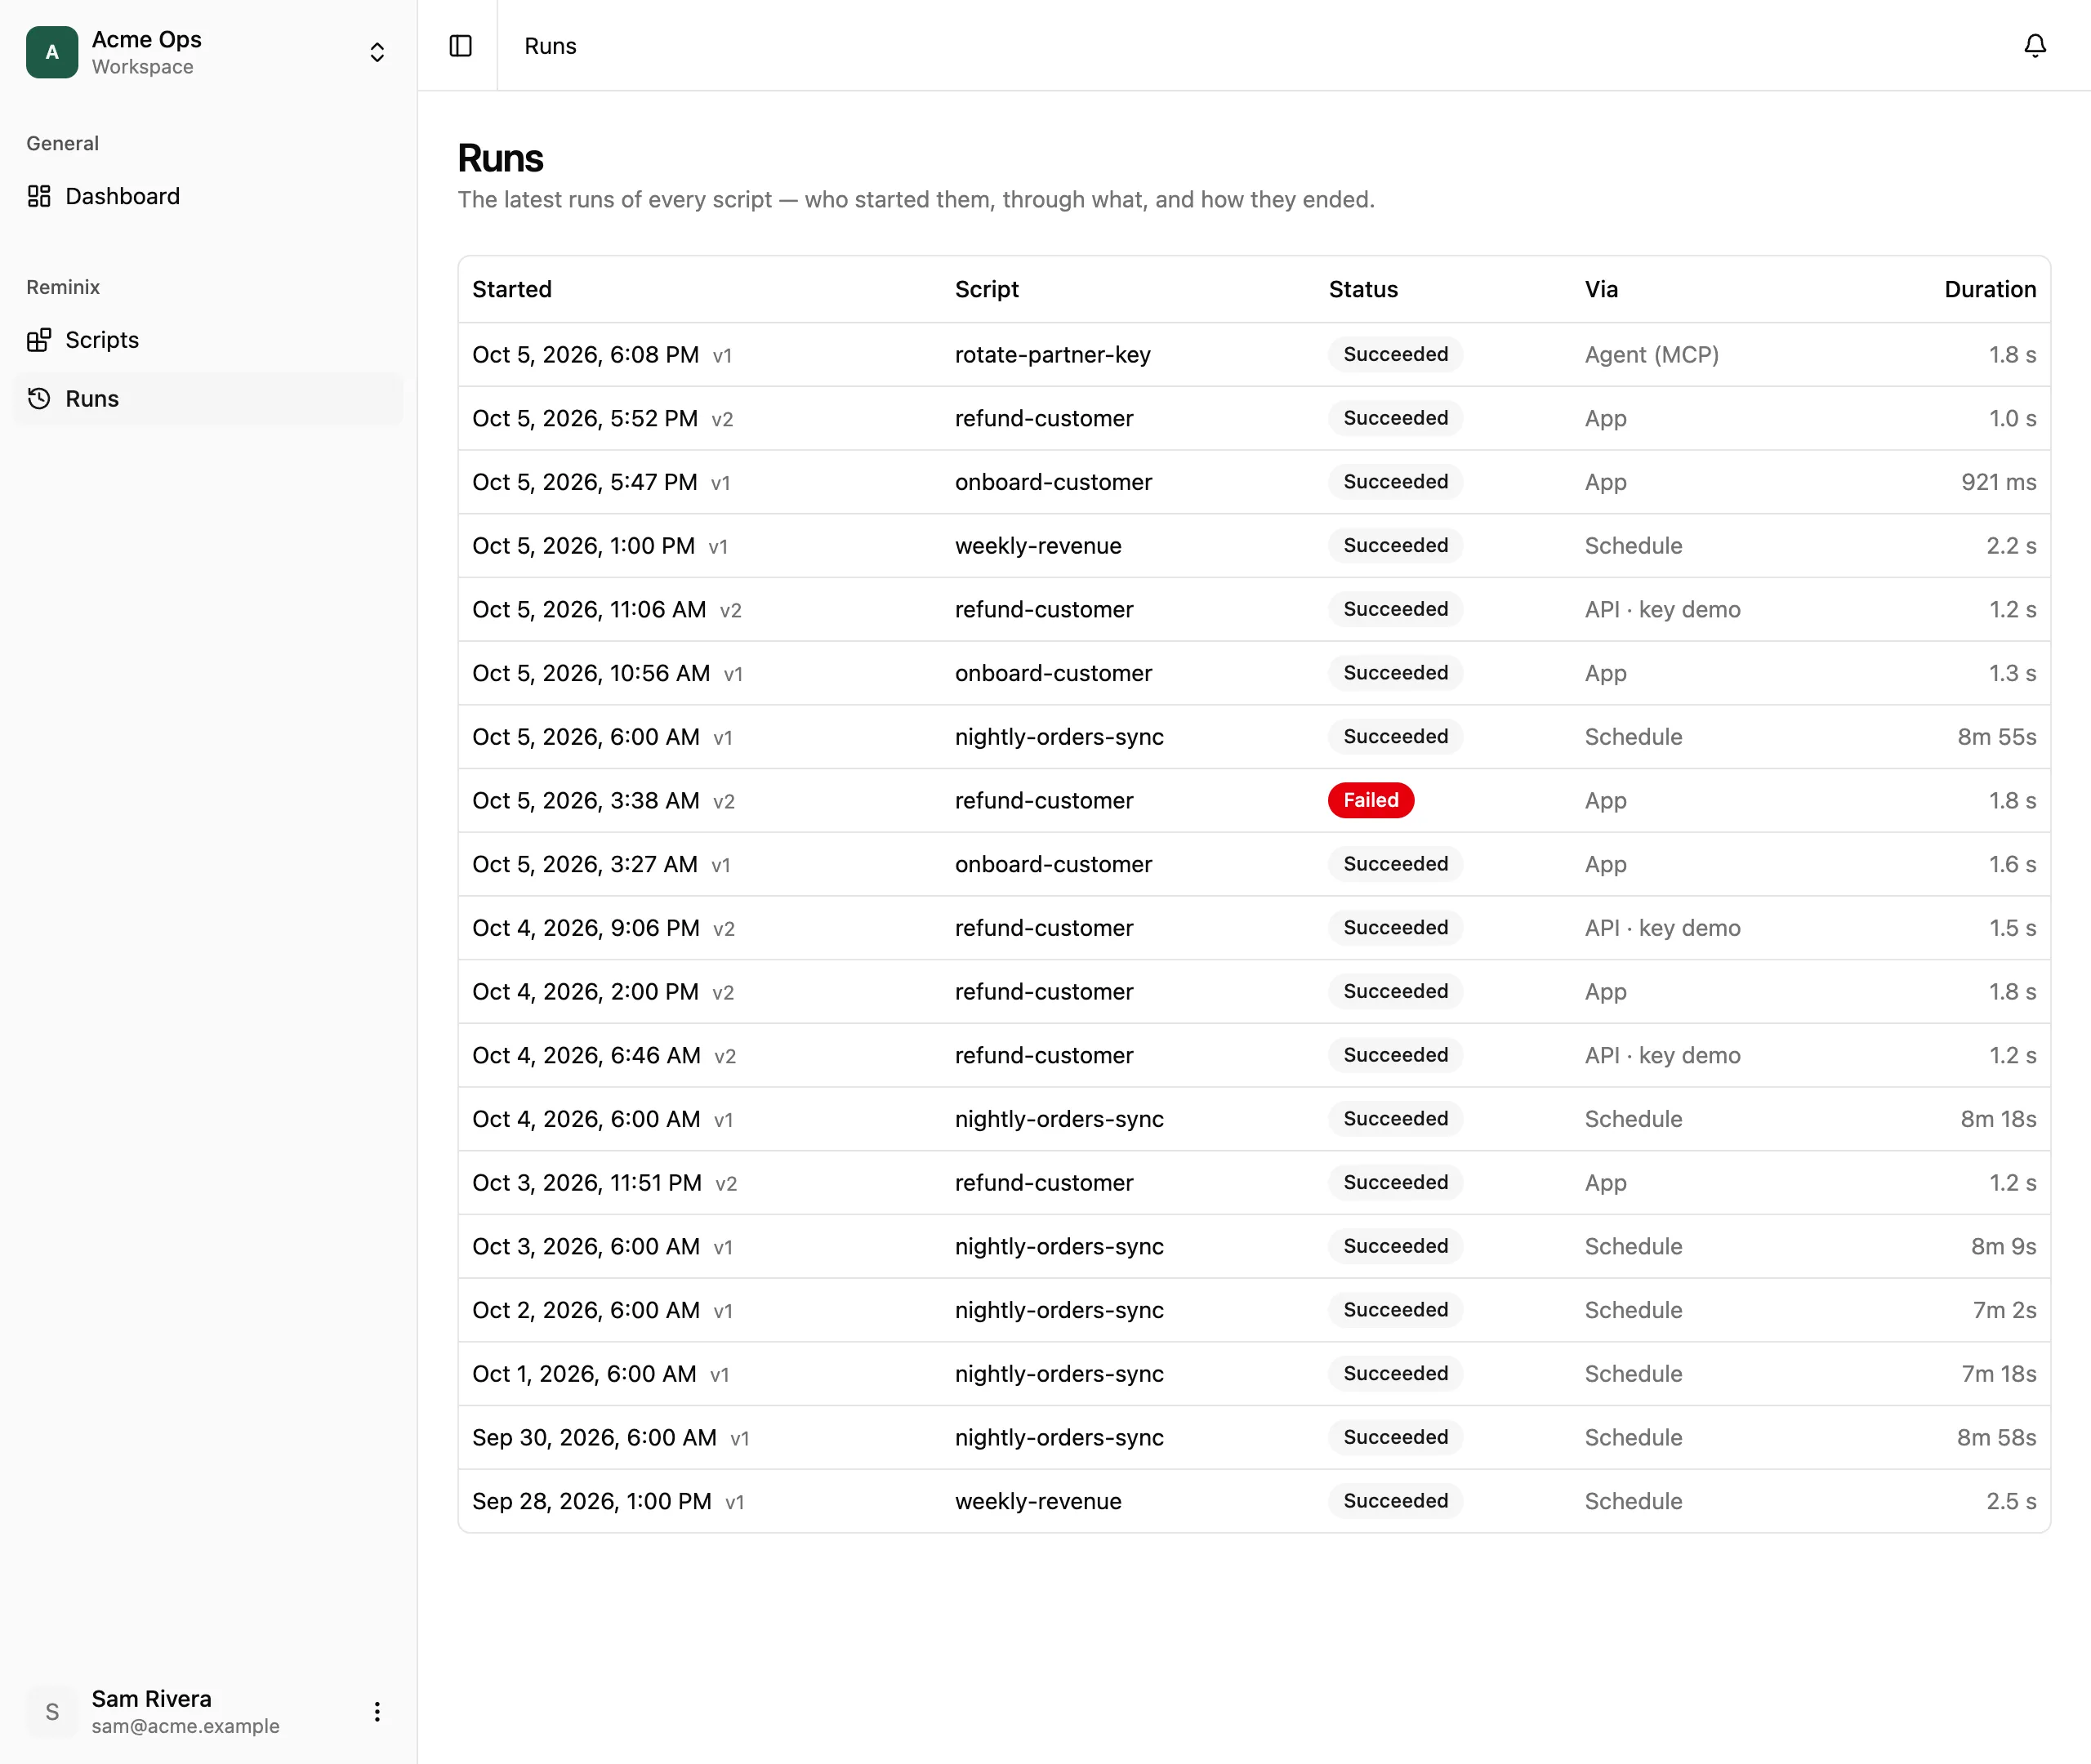Open the Sep 30, 2026, 6:00 AM run

pos(1254,1437)
